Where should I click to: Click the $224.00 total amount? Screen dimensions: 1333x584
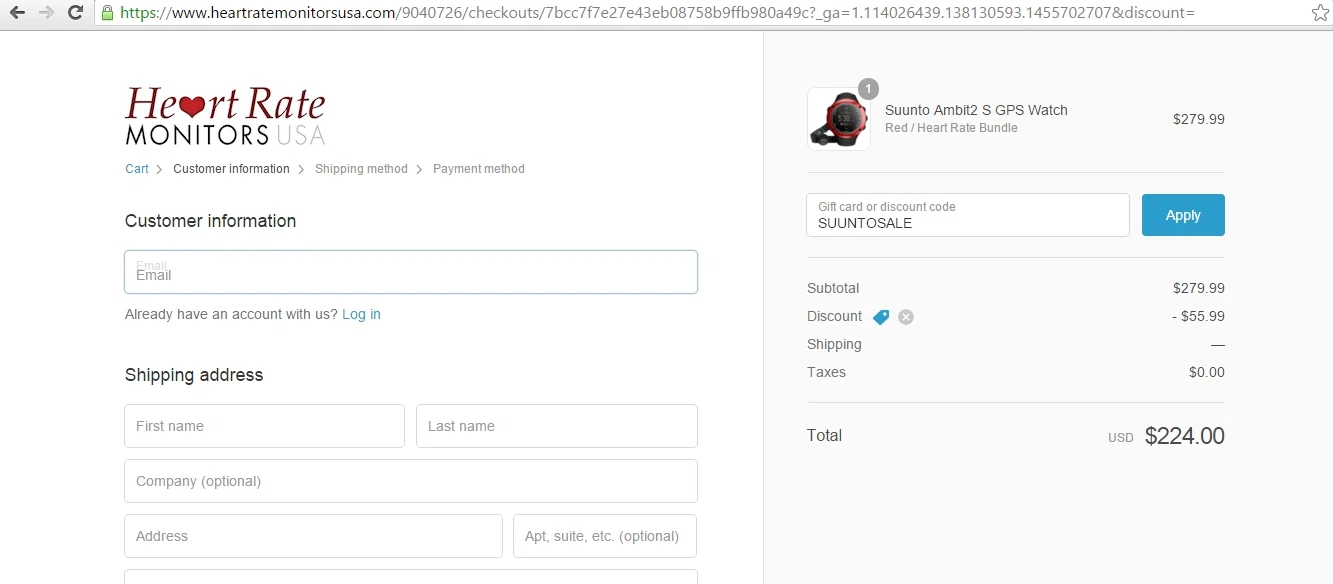[x=1184, y=436]
